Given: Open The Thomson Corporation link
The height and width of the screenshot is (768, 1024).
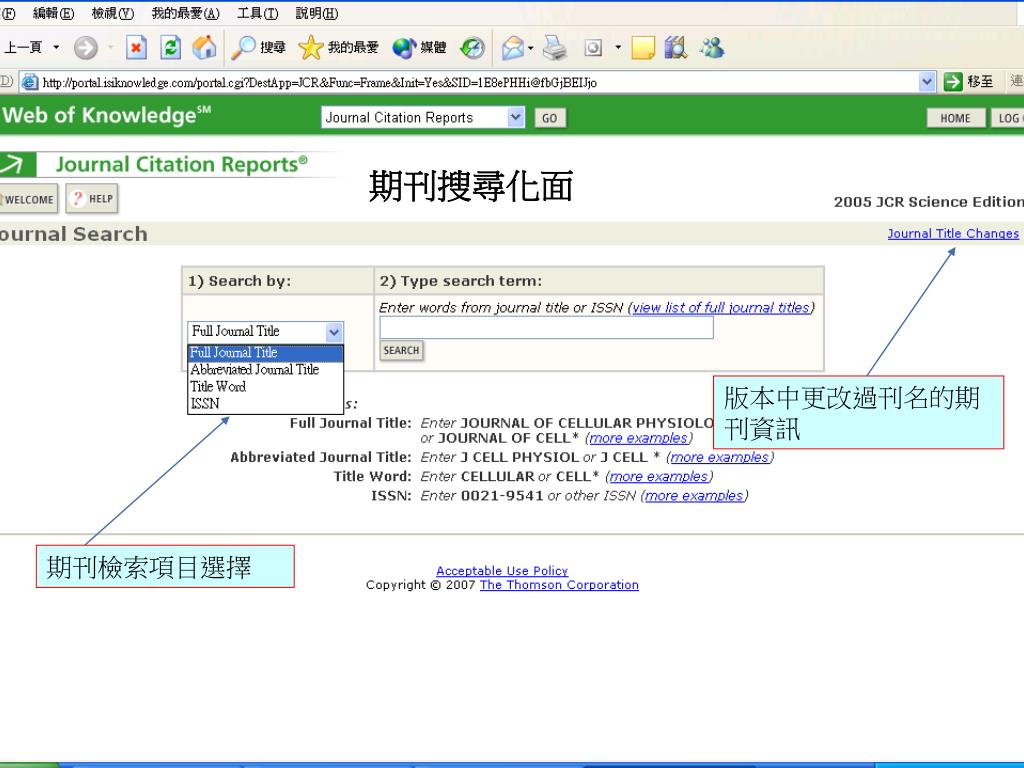Looking at the screenshot, I should 559,585.
